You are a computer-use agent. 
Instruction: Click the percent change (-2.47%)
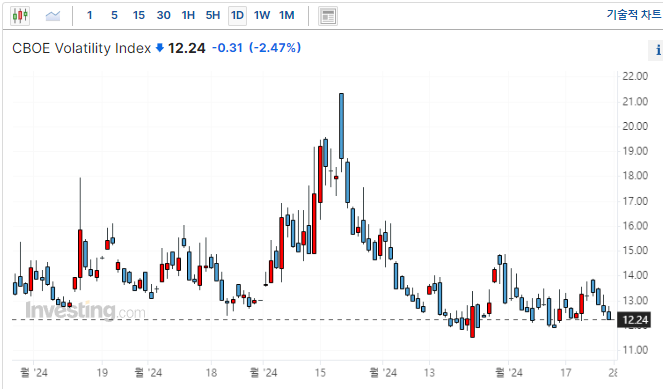275,48
